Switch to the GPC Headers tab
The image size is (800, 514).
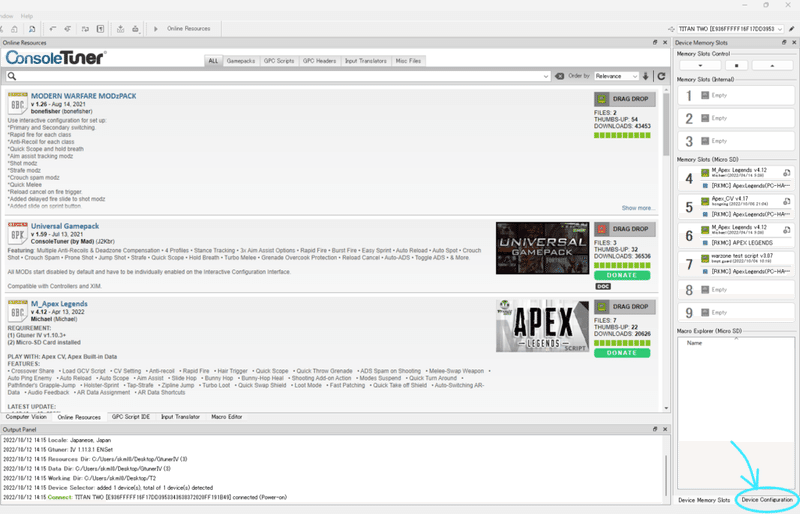point(319,61)
